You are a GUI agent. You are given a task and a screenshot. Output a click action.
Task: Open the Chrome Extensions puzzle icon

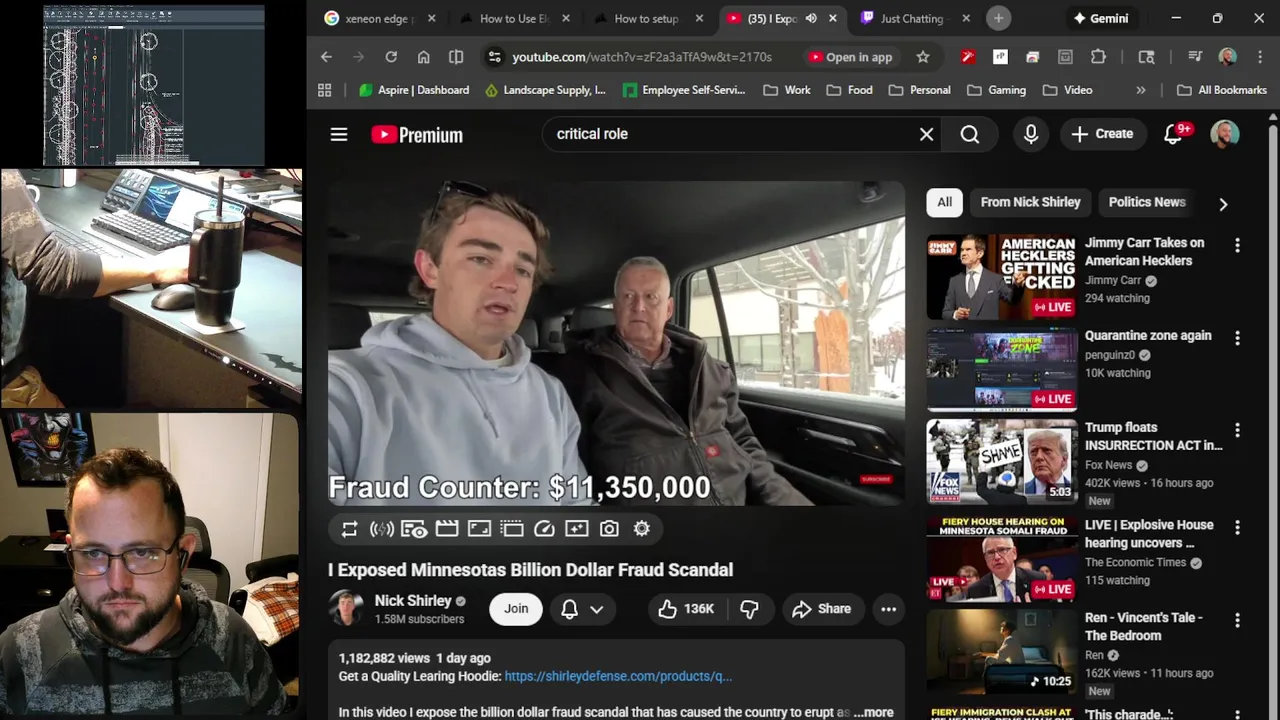coord(1098,57)
